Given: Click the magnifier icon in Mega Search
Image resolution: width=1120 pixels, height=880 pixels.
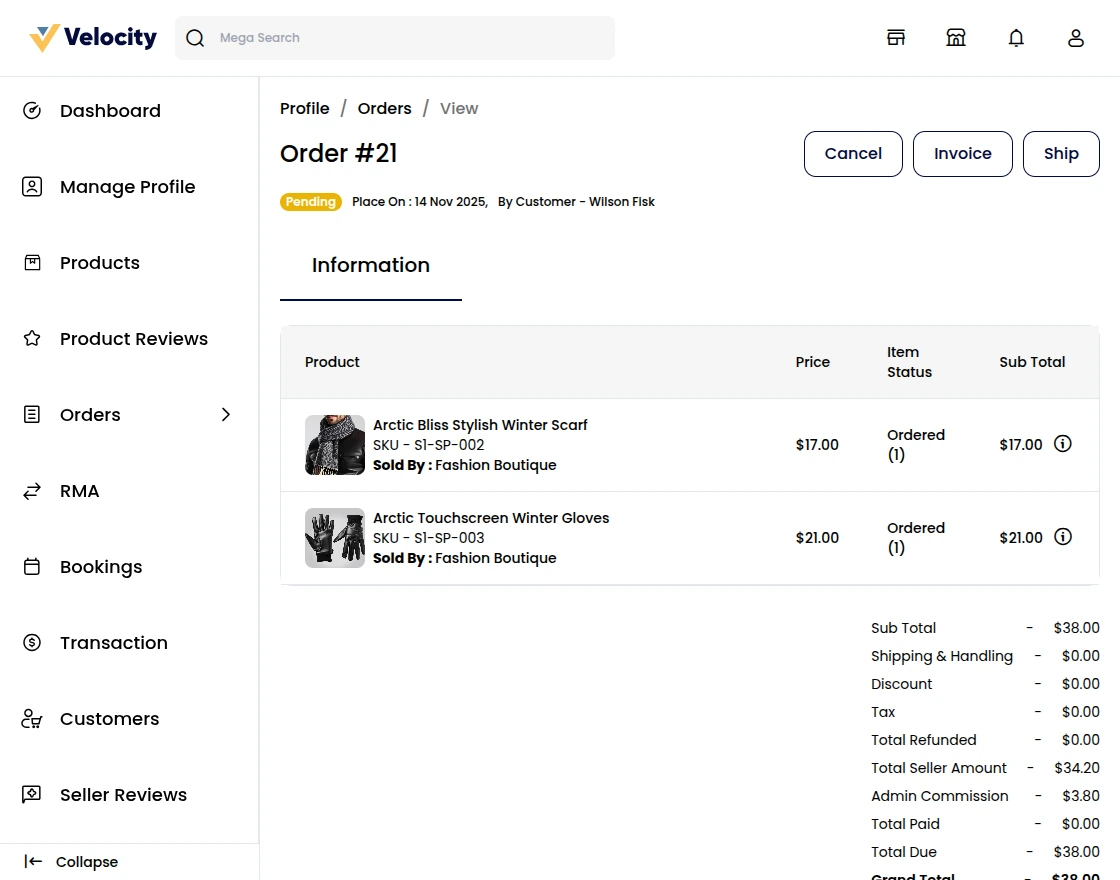Looking at the screenshot, I should 196,38.
